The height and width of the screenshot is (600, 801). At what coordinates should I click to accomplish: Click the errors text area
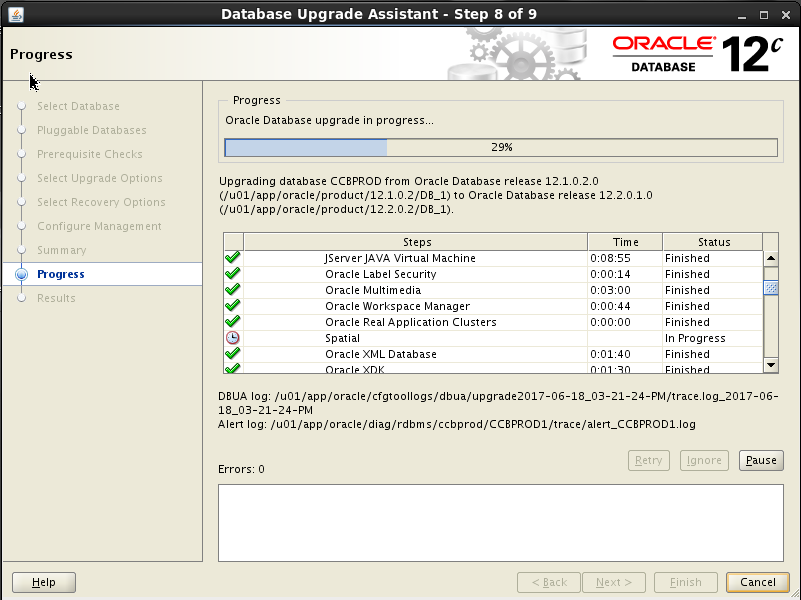(x=501, y=523)
